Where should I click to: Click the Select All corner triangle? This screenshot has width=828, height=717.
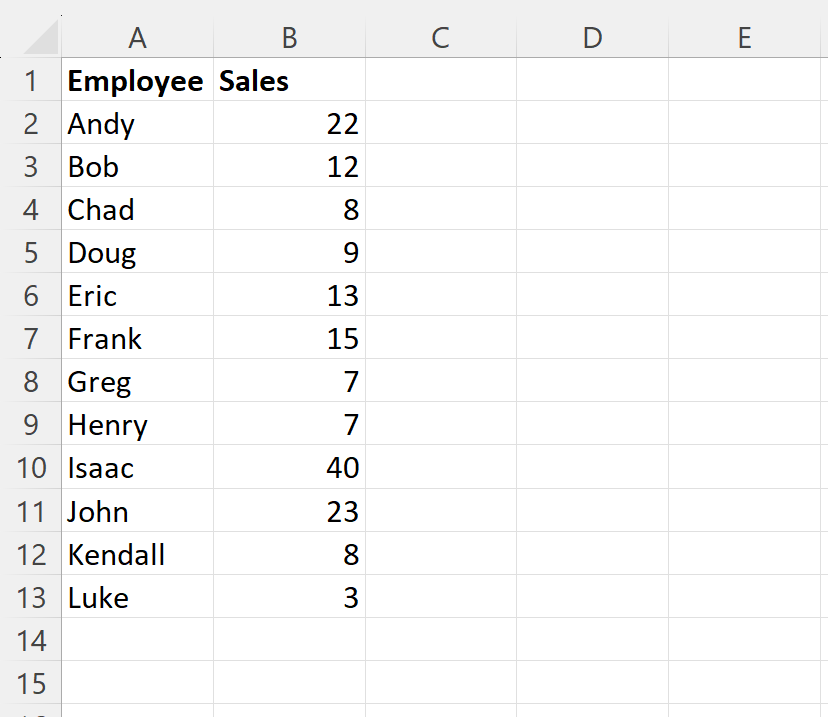tap(41, 37)
